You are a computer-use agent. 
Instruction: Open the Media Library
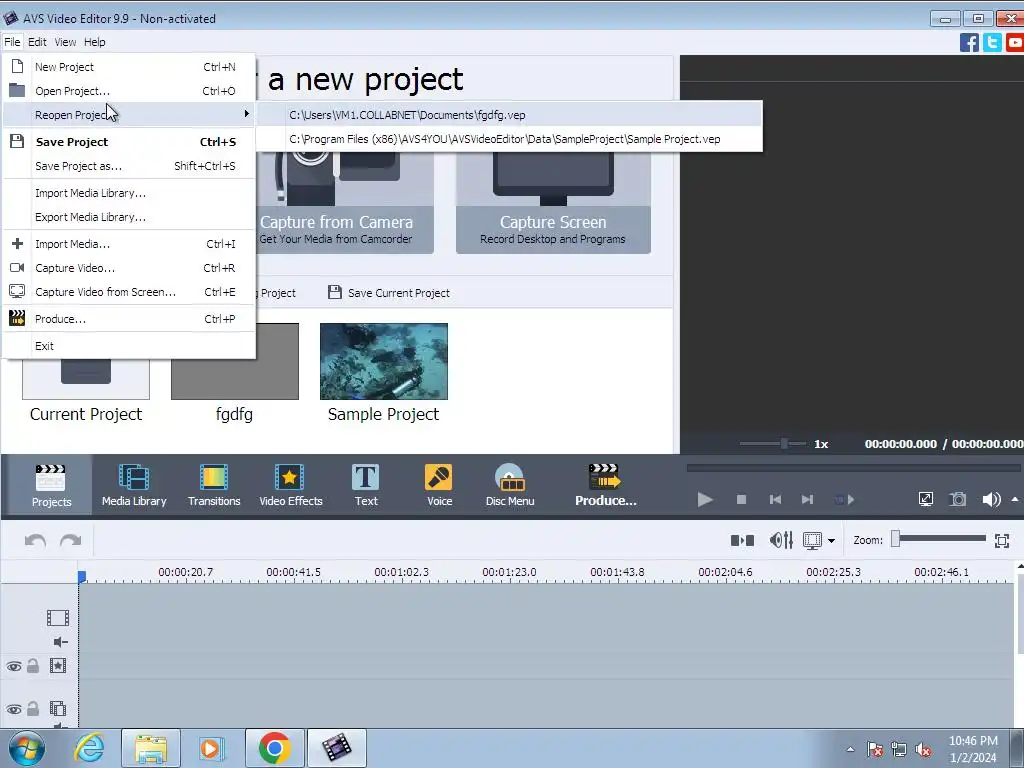[134, 485]
